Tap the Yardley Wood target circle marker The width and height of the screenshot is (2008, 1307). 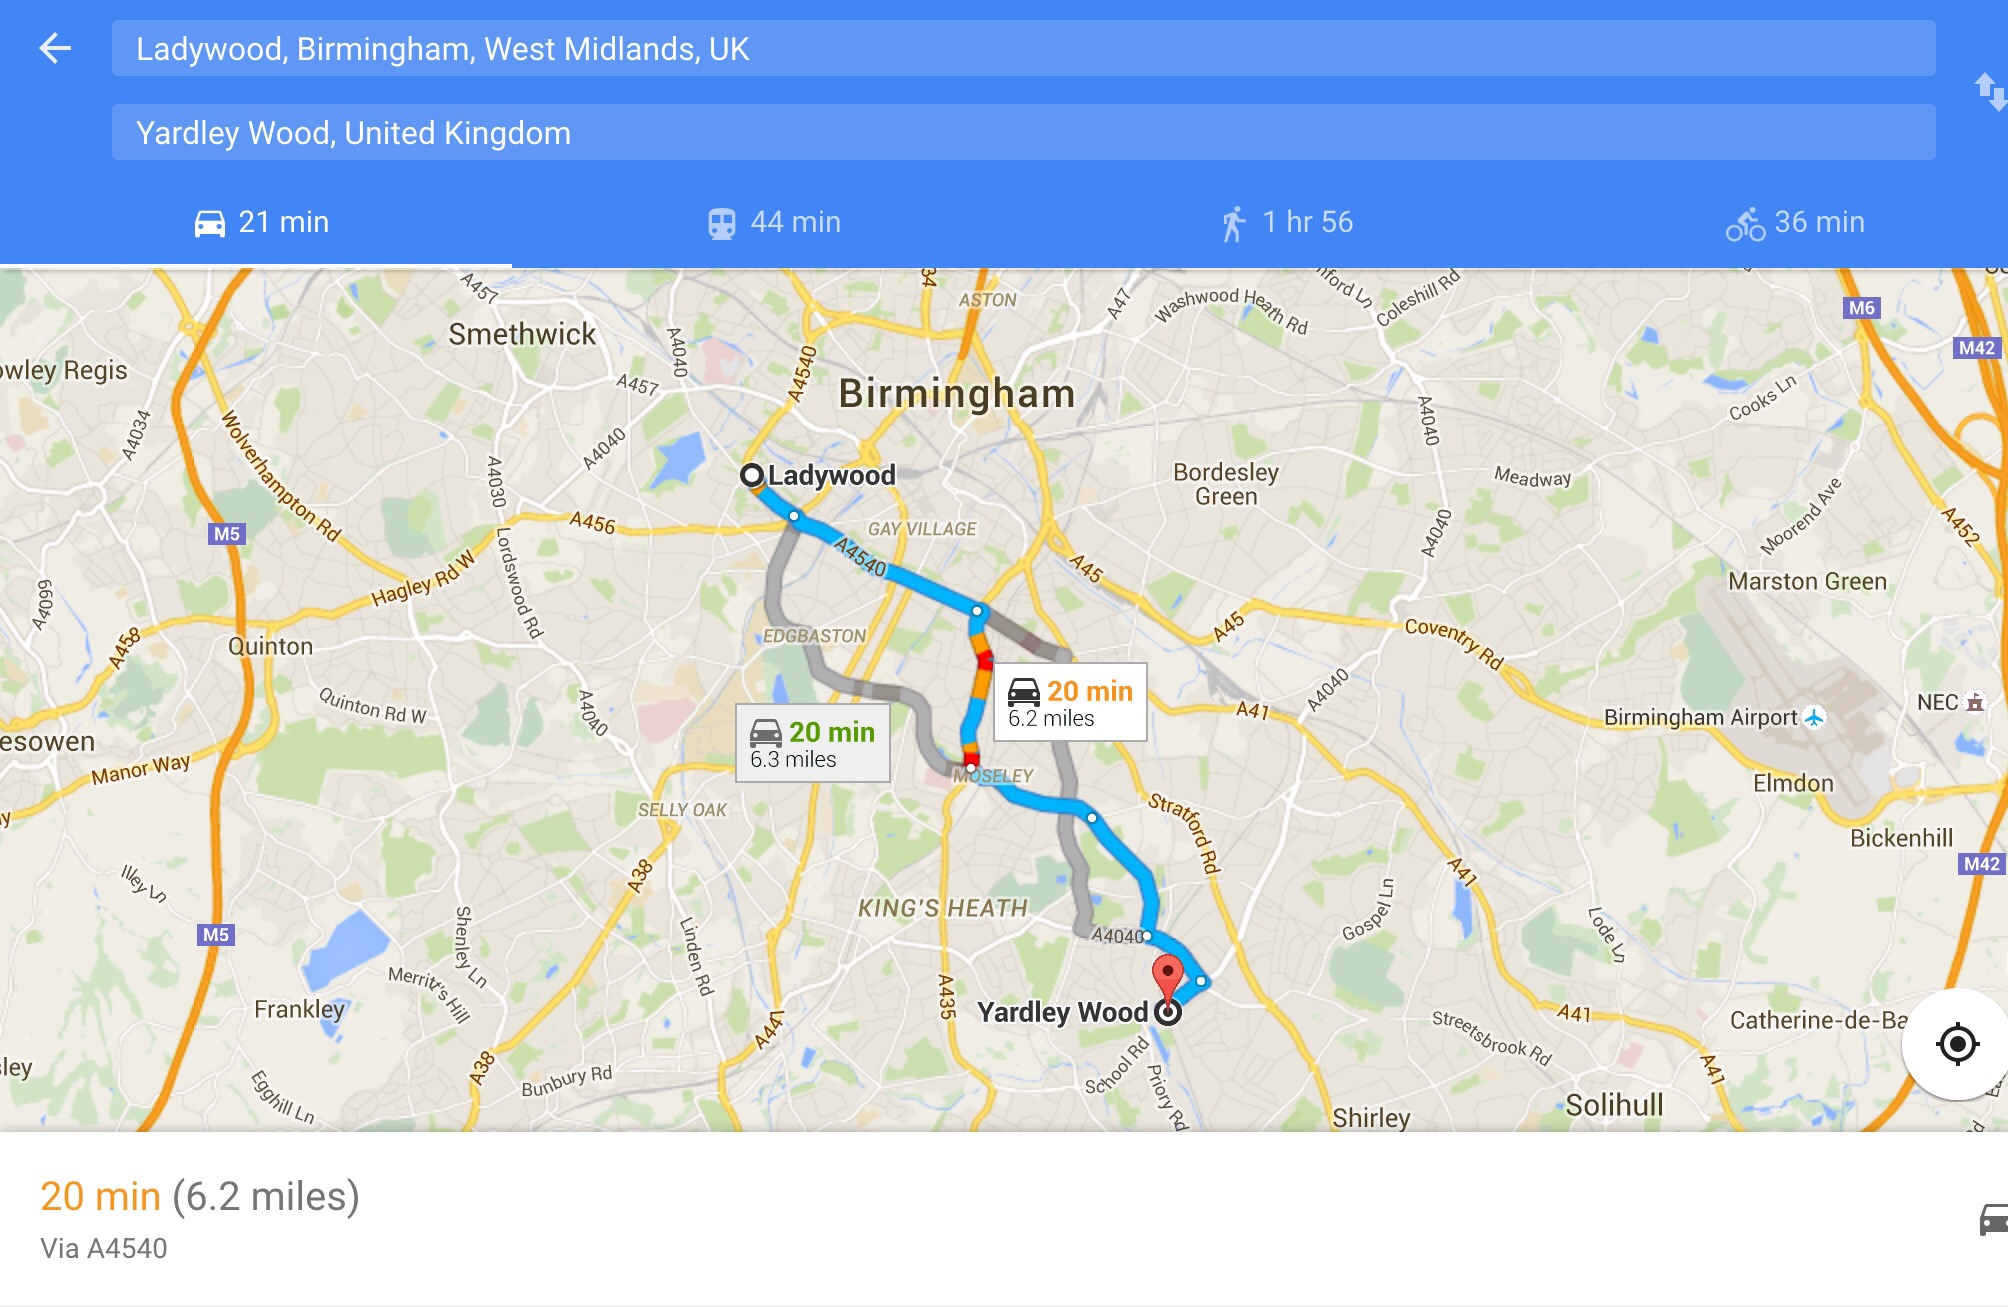tap(1168, 1012)
